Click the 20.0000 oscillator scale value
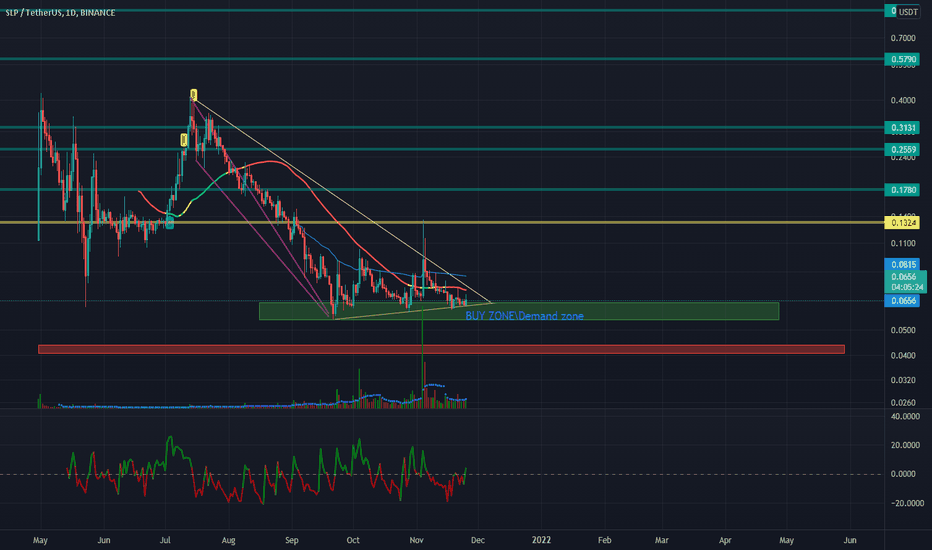 click(905, 445)
